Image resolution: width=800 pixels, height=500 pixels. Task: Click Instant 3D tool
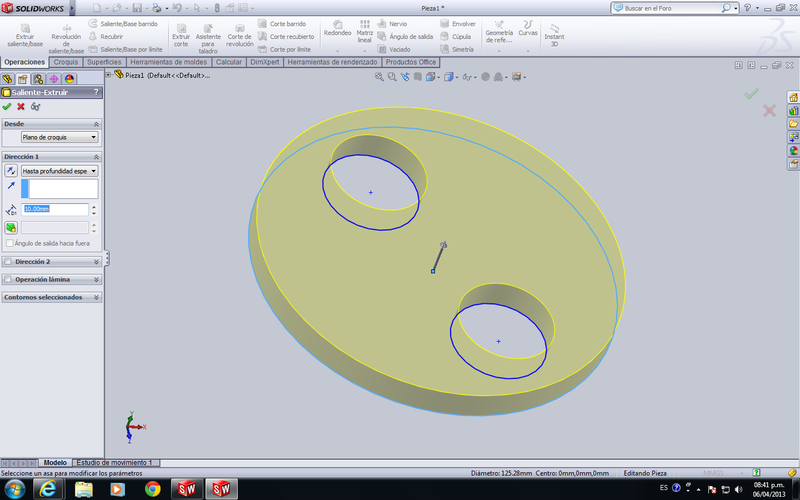(x=554, y=35)
